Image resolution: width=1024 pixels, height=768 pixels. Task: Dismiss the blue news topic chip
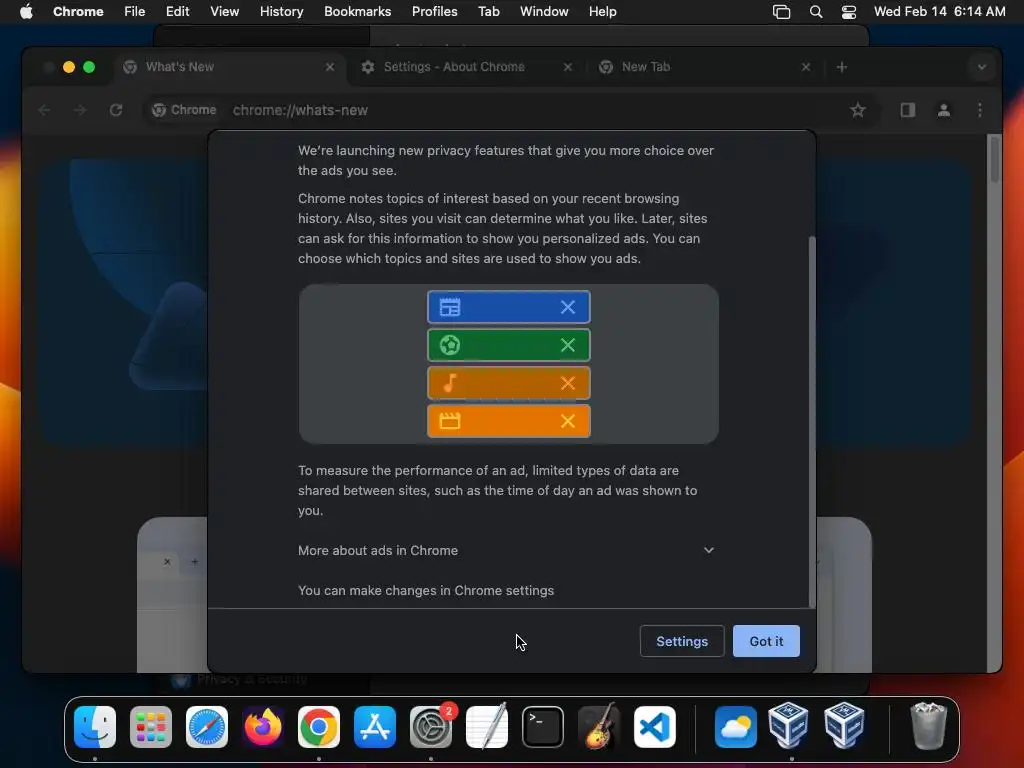click(568, 307)
